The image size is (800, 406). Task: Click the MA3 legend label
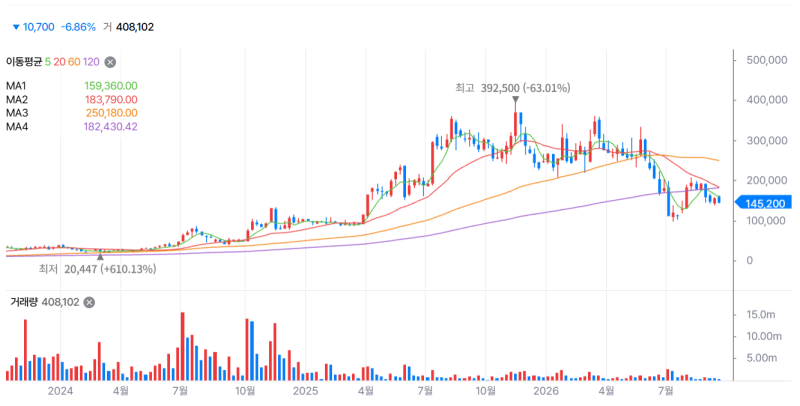tap(17, 113)
